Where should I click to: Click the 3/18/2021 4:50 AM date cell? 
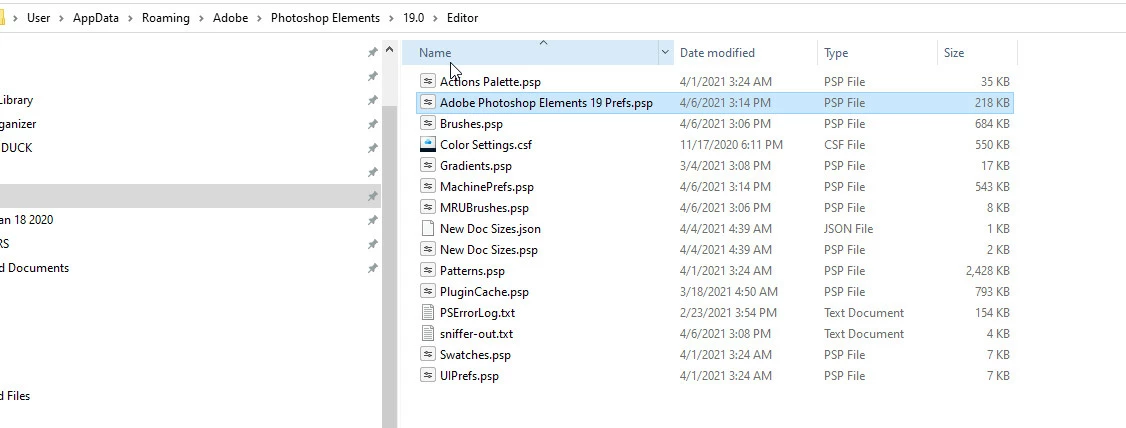tap(728, 292)
